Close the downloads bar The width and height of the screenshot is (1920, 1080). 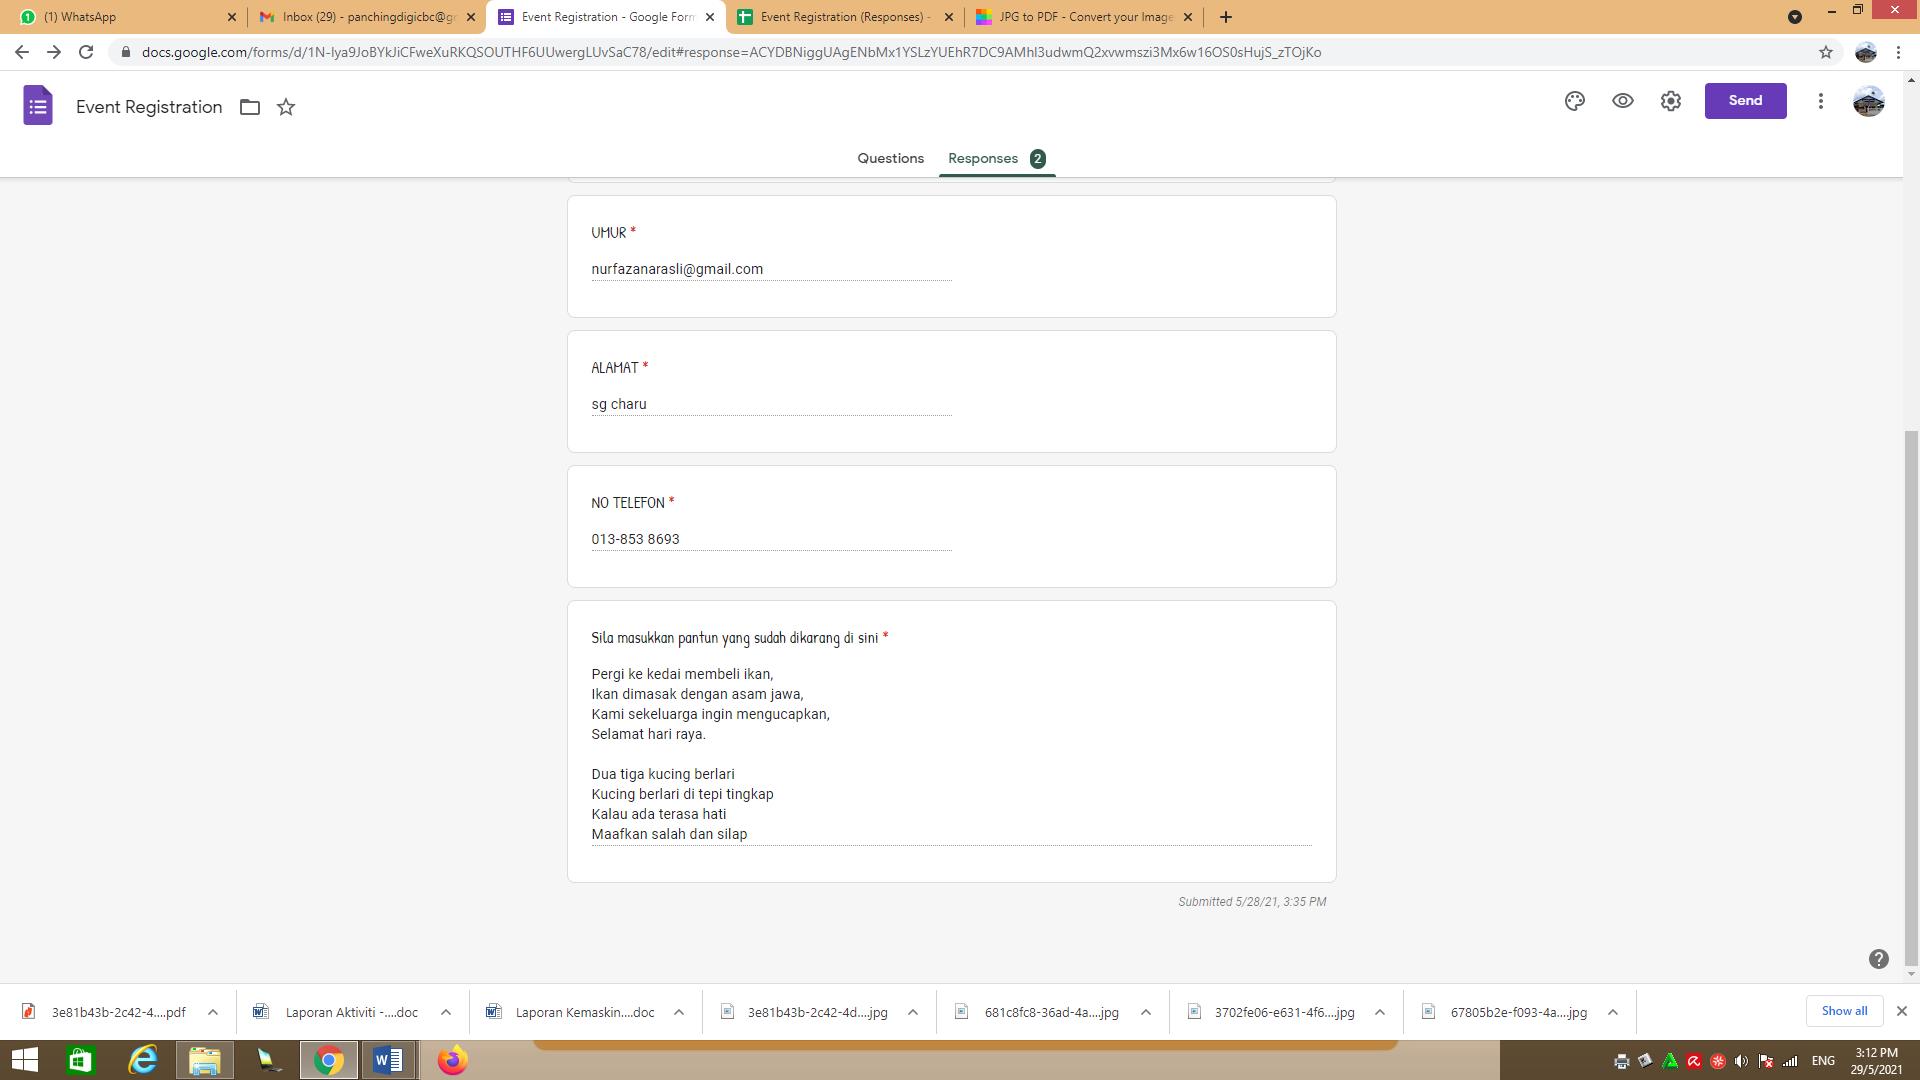point(1902,1011)
